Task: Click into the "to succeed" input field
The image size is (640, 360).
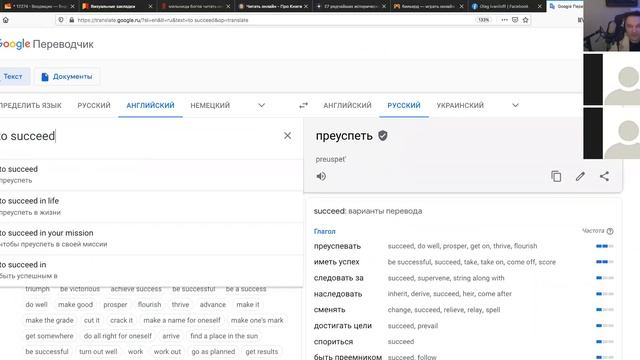Action: pos(139,136)
